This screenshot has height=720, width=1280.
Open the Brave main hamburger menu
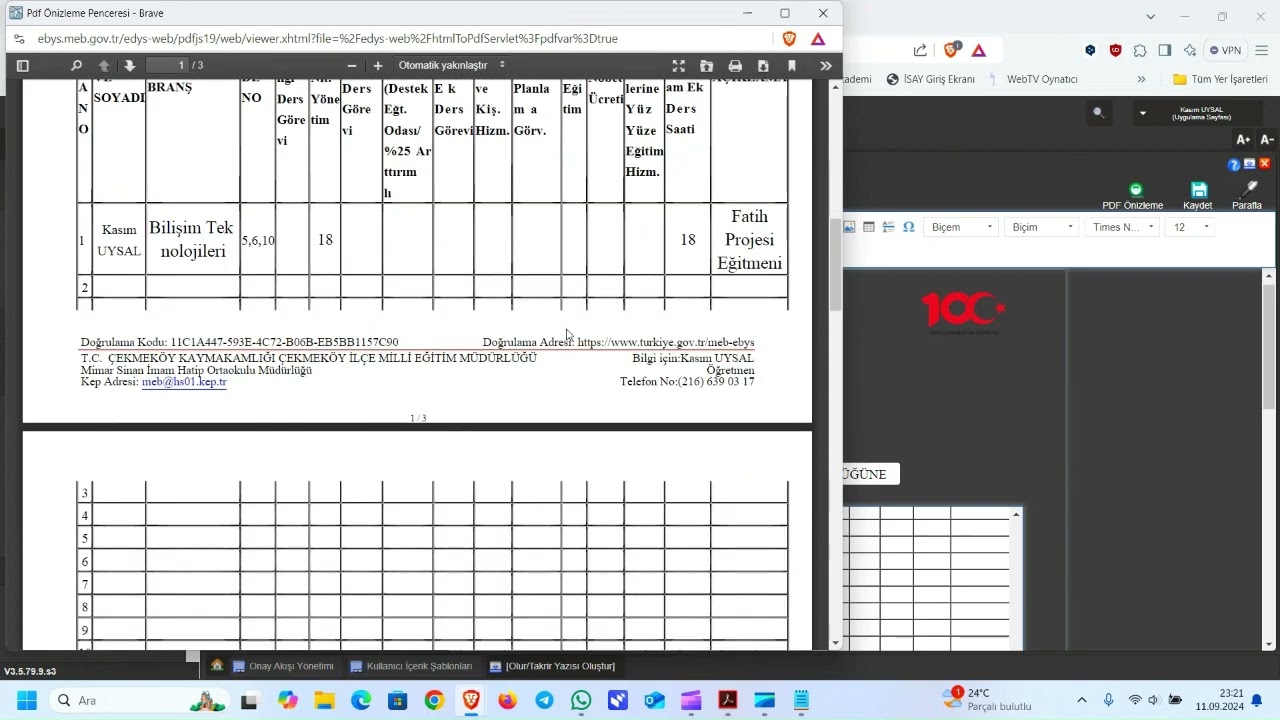click(1261, 50)
